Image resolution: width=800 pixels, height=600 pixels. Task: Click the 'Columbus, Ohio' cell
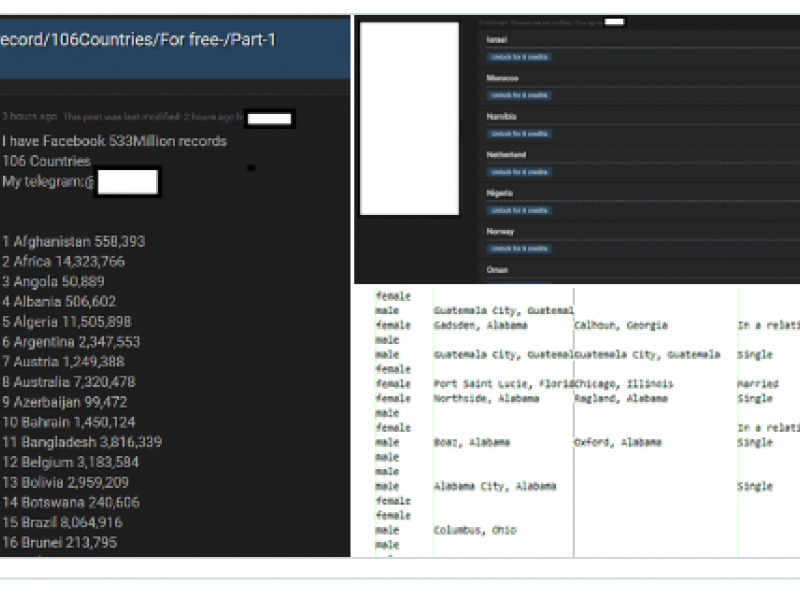pos(475,531)
